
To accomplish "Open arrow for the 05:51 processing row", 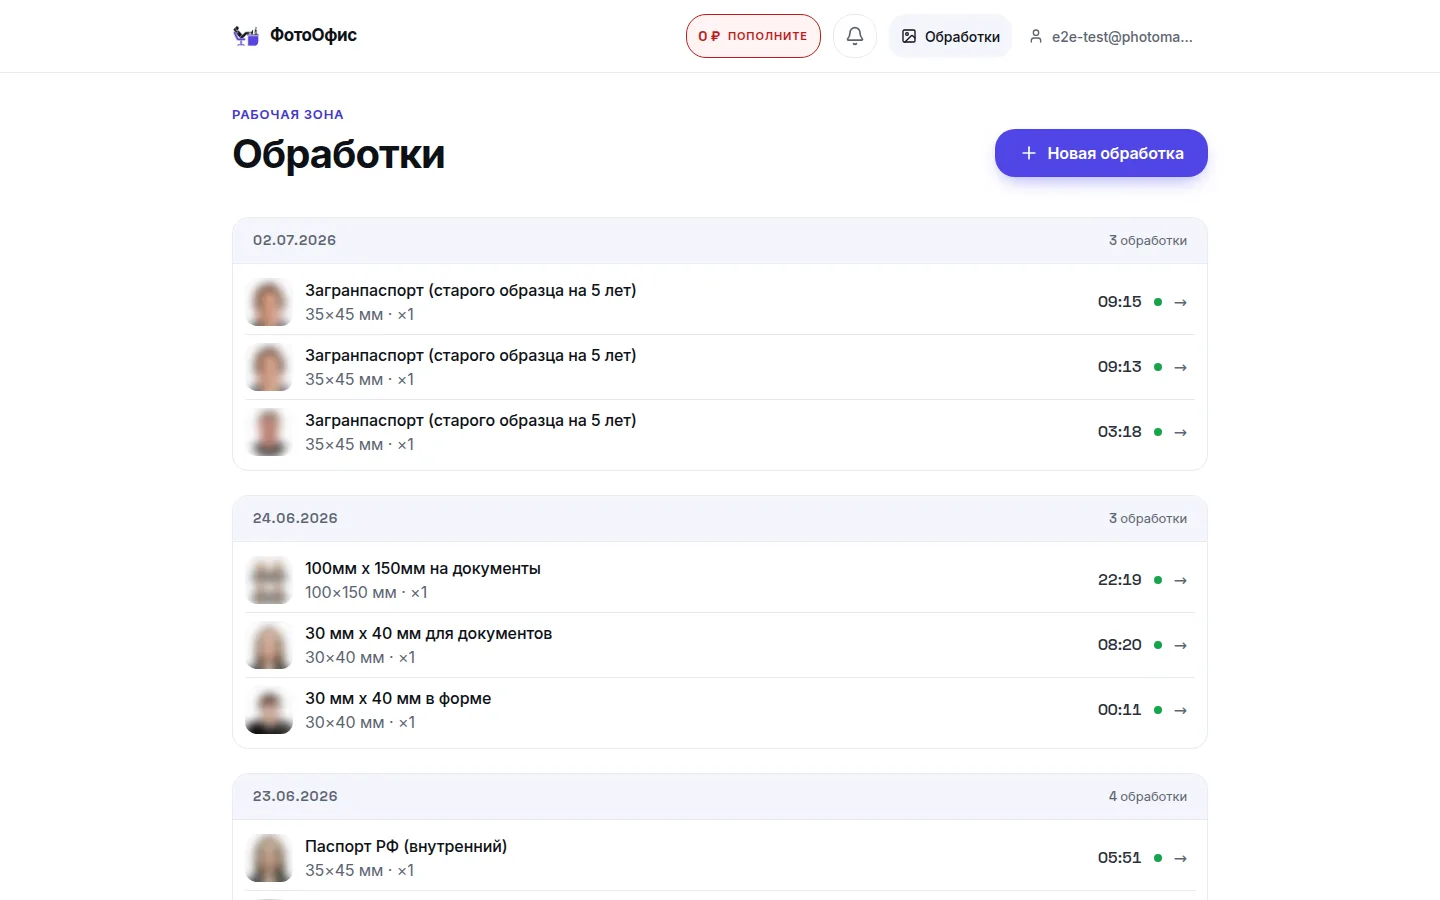I will tap(1180, 858).
